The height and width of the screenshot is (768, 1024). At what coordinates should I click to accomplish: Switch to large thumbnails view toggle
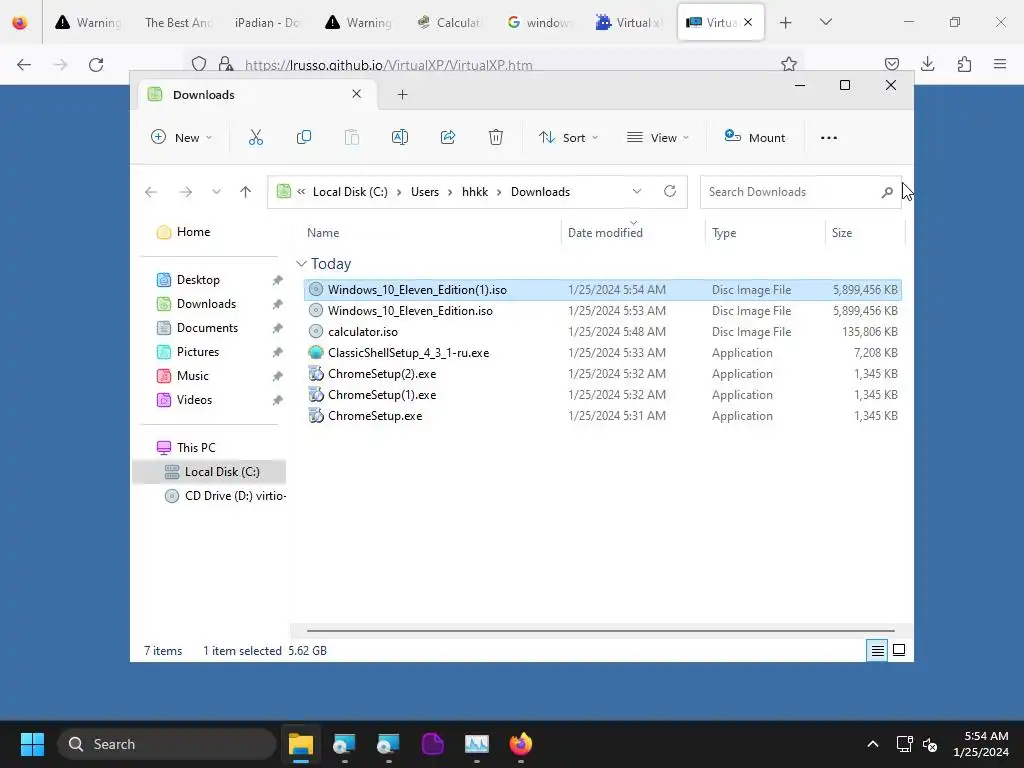pyautogui.click(x=899, y=650)
